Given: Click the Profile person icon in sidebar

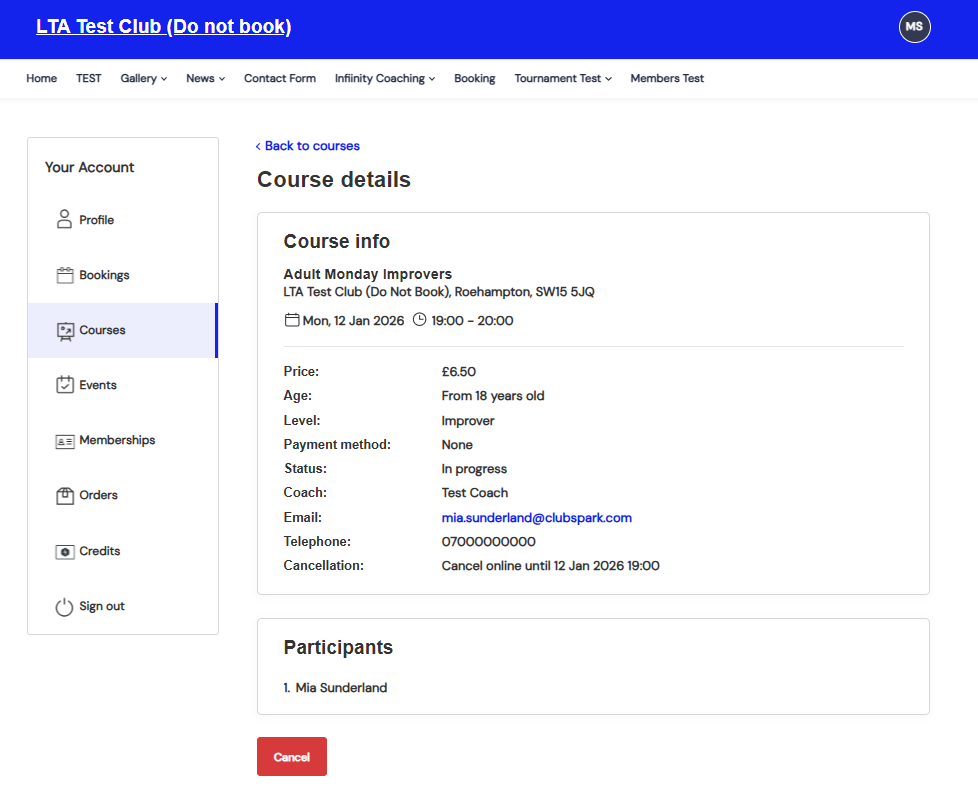Looking at the screenshot, I should click(x=65, y=220).
